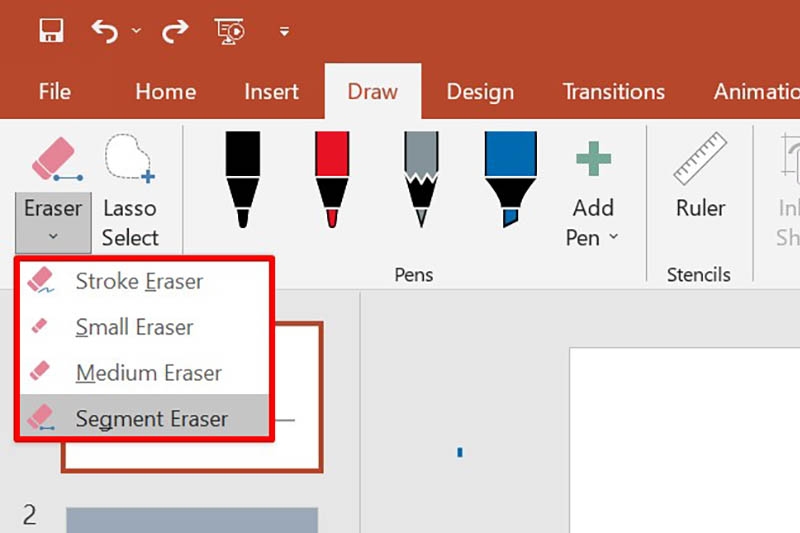Switch to the Insert tab
Image resolution: width=800 pixels, height=533 pixels.
coord(271,92)
